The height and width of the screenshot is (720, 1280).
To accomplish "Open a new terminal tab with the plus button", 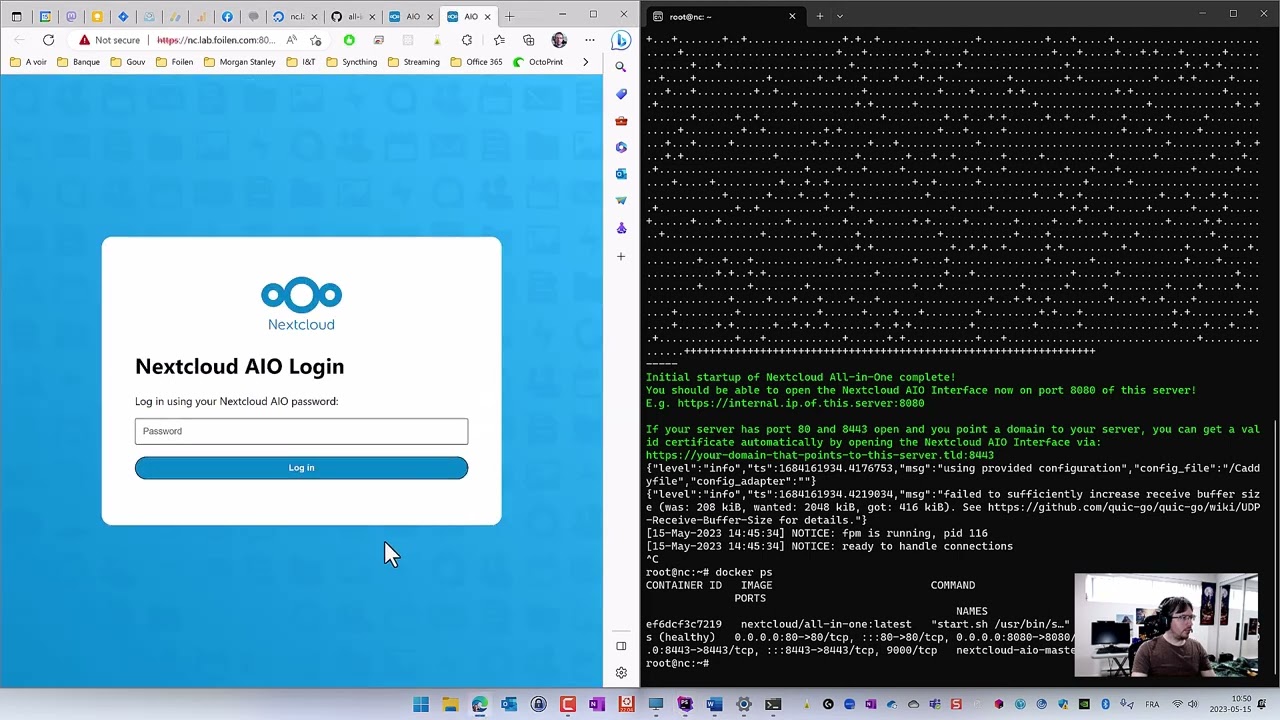I will (x=819, y=16).
